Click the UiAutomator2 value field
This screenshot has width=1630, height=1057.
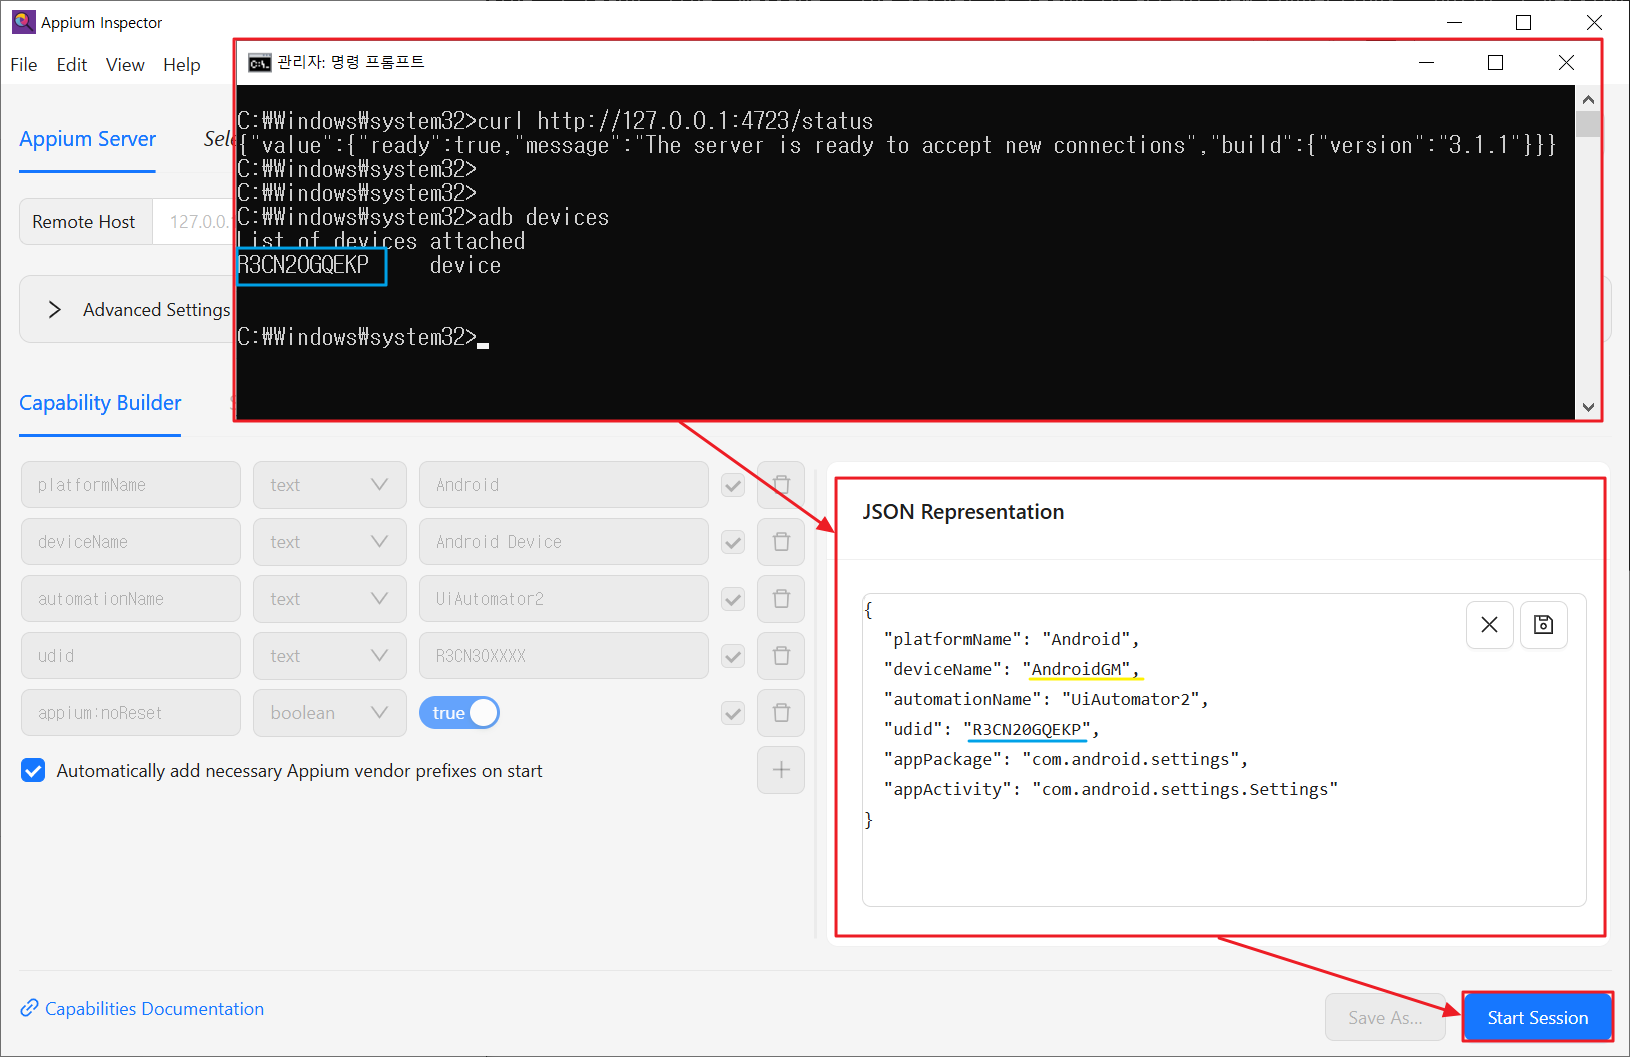pyautogui.click(x=564, y=599)
